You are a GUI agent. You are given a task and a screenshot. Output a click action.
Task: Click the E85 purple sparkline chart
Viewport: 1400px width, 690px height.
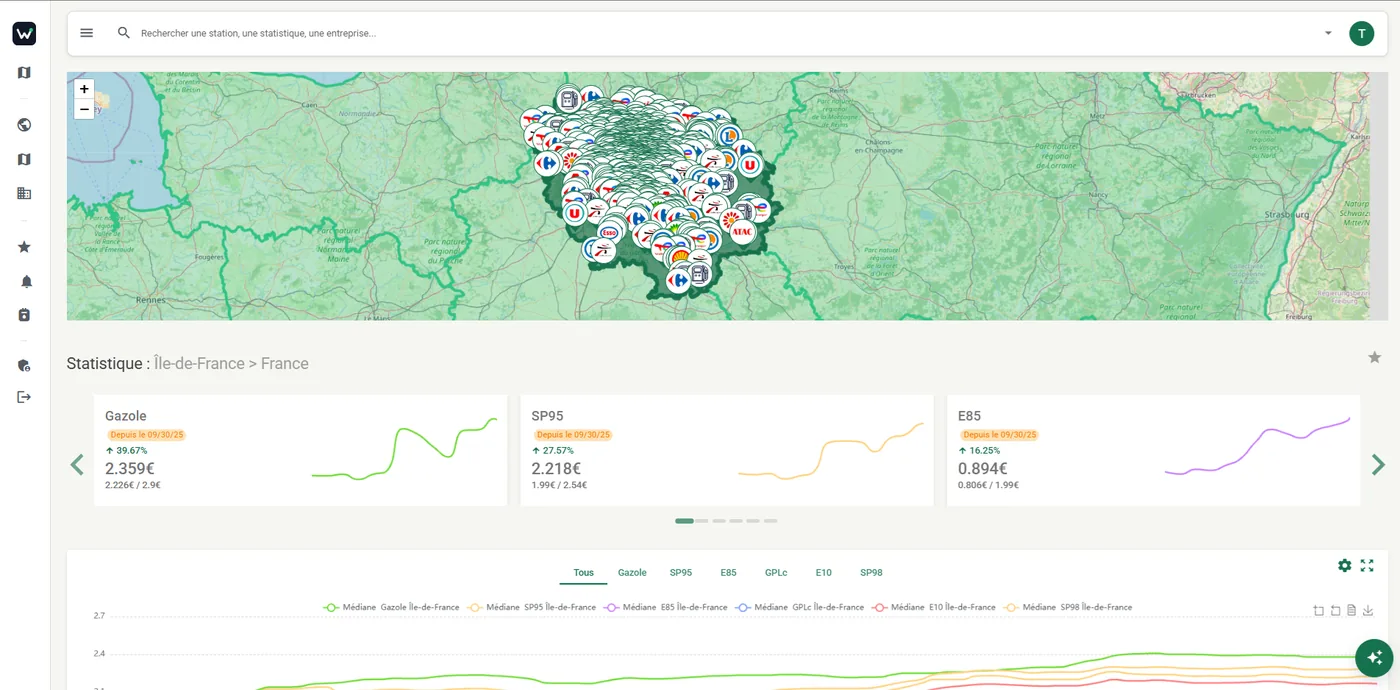pyautogui.click(x=1257, y=446)
